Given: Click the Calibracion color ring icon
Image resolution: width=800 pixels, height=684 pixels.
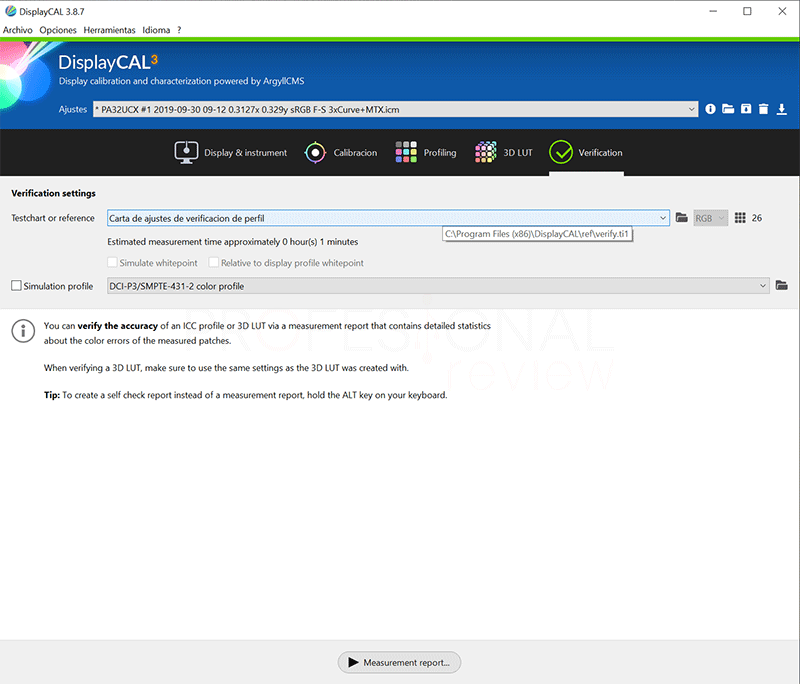Looking at the screenshot, I should click(315, 153).
